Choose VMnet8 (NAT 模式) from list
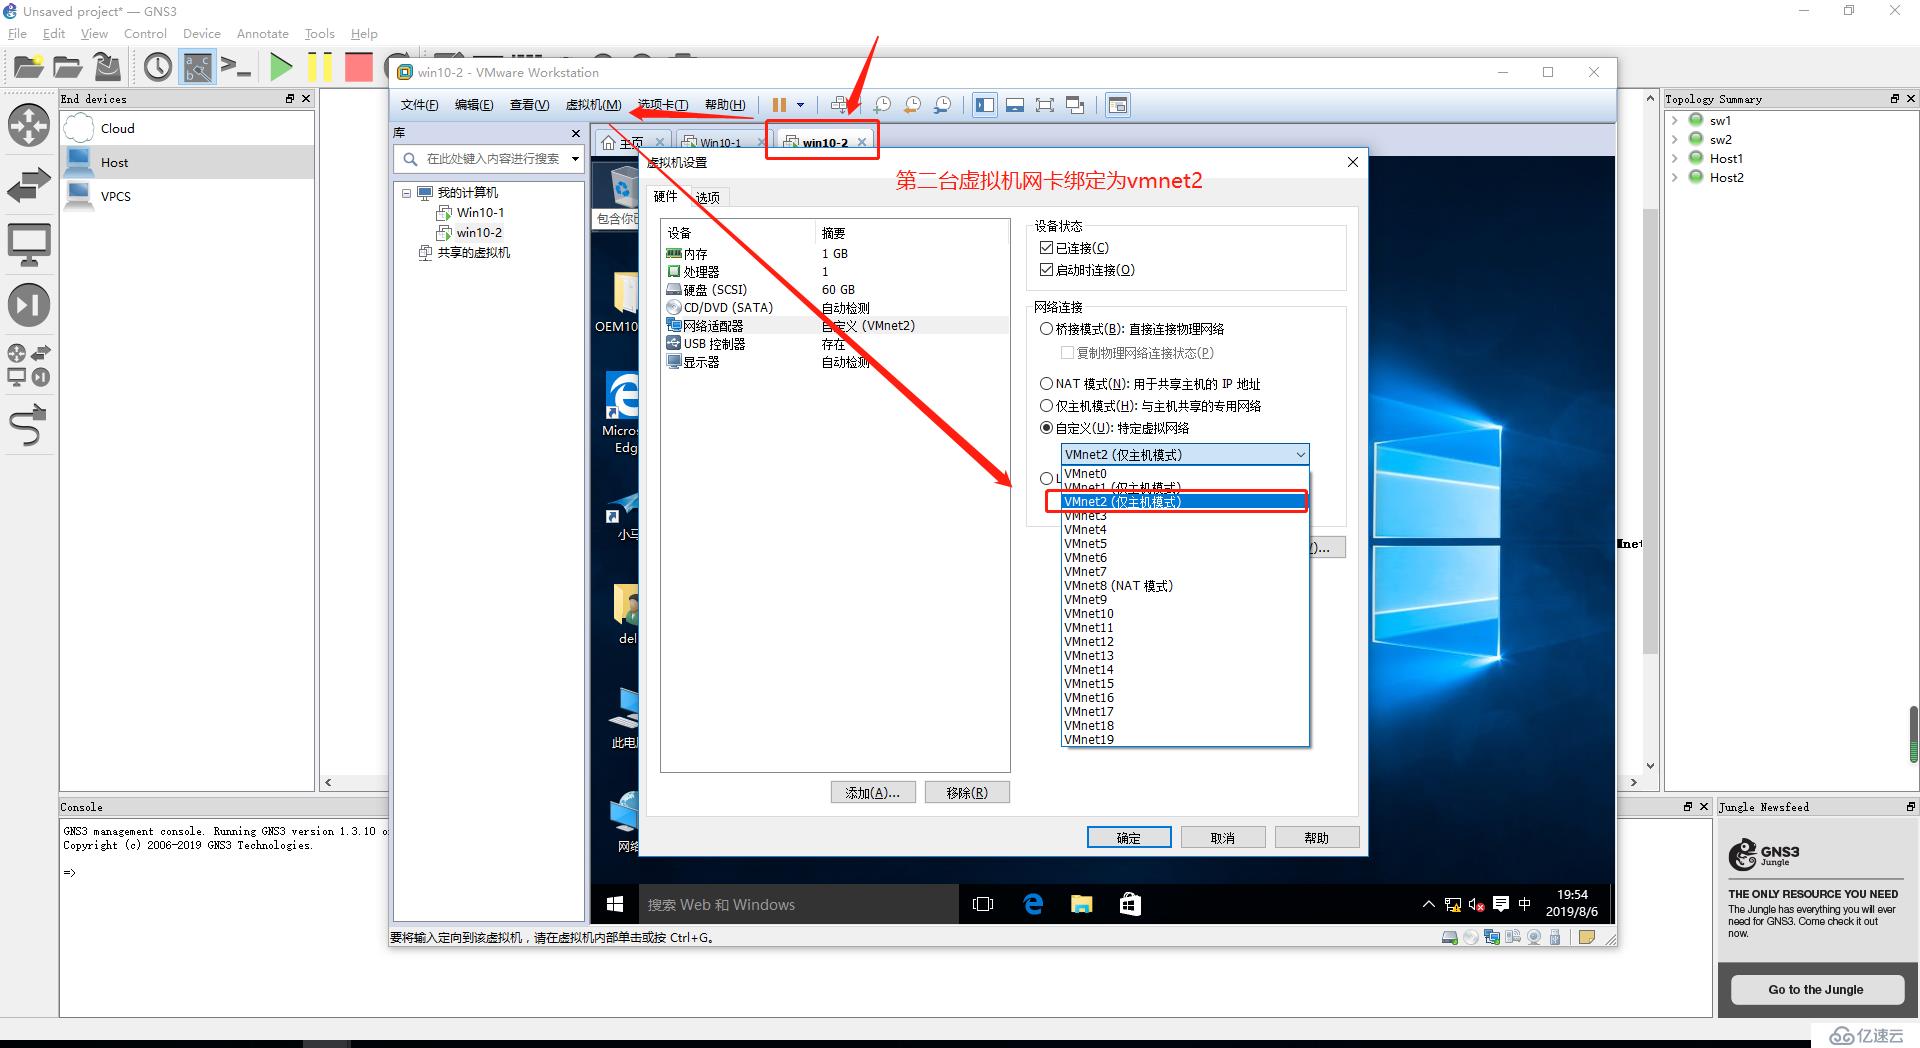1920x1048 pixels. tap(1185, 586)
